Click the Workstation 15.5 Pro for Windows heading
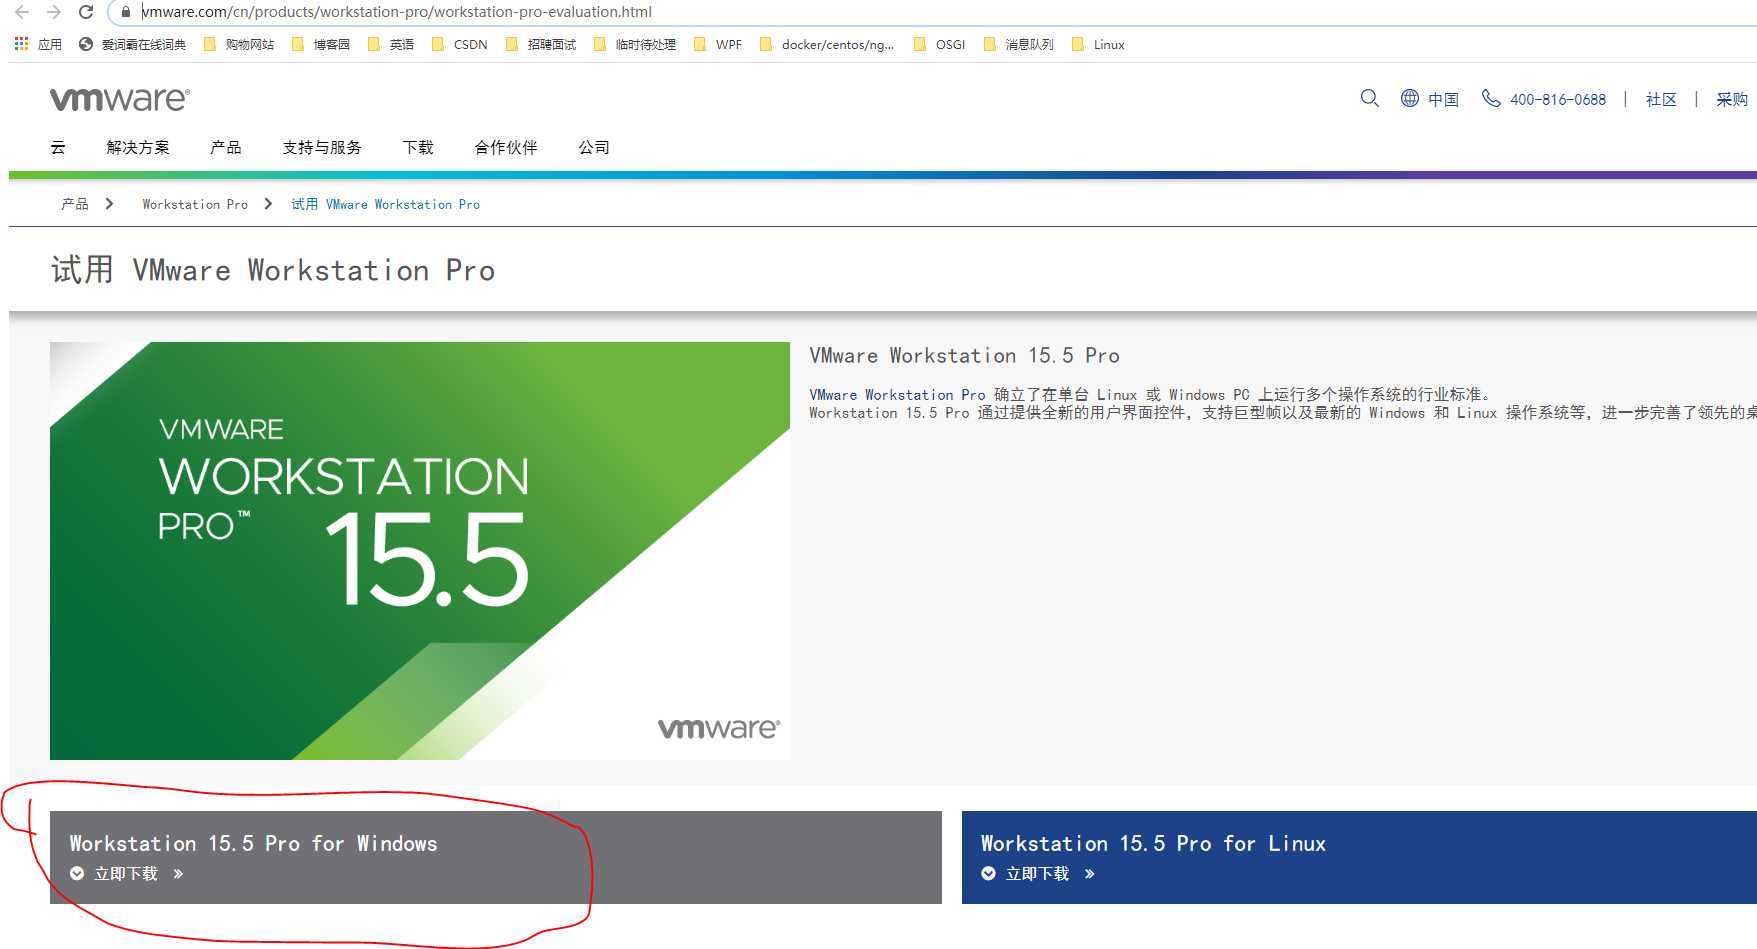The width and height of the screenshot is (1757, 949). (x=253, y=843)
